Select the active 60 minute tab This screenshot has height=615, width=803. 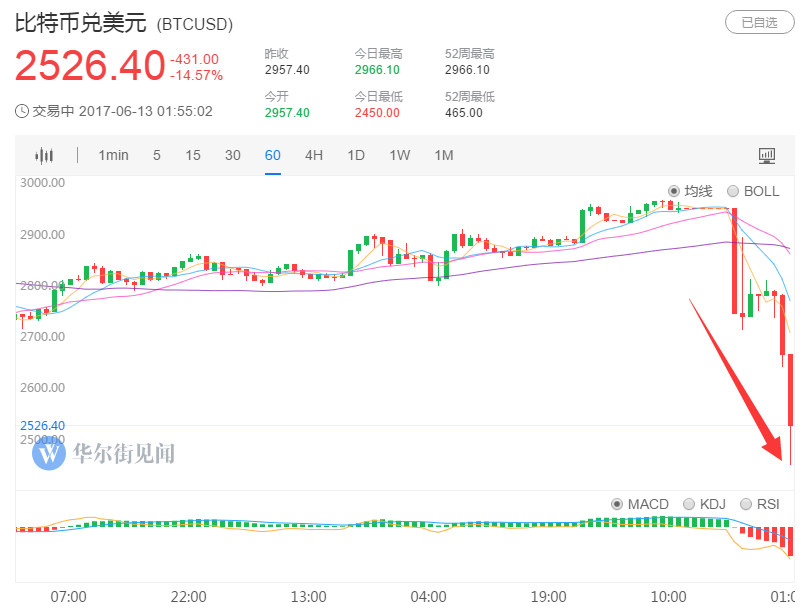273,155
